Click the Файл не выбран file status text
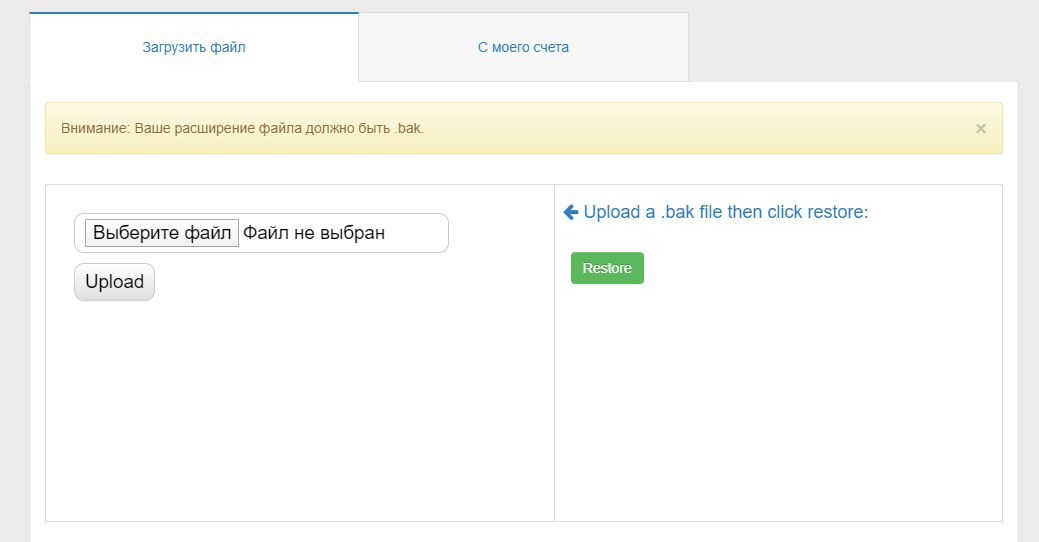 click(313, 233)
